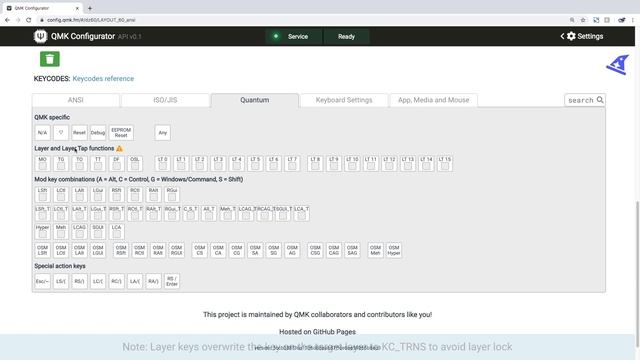Viewport: 640px width, 360px height.
Task: Pick the OSL layer key
Action: click(x=135, y=164)
